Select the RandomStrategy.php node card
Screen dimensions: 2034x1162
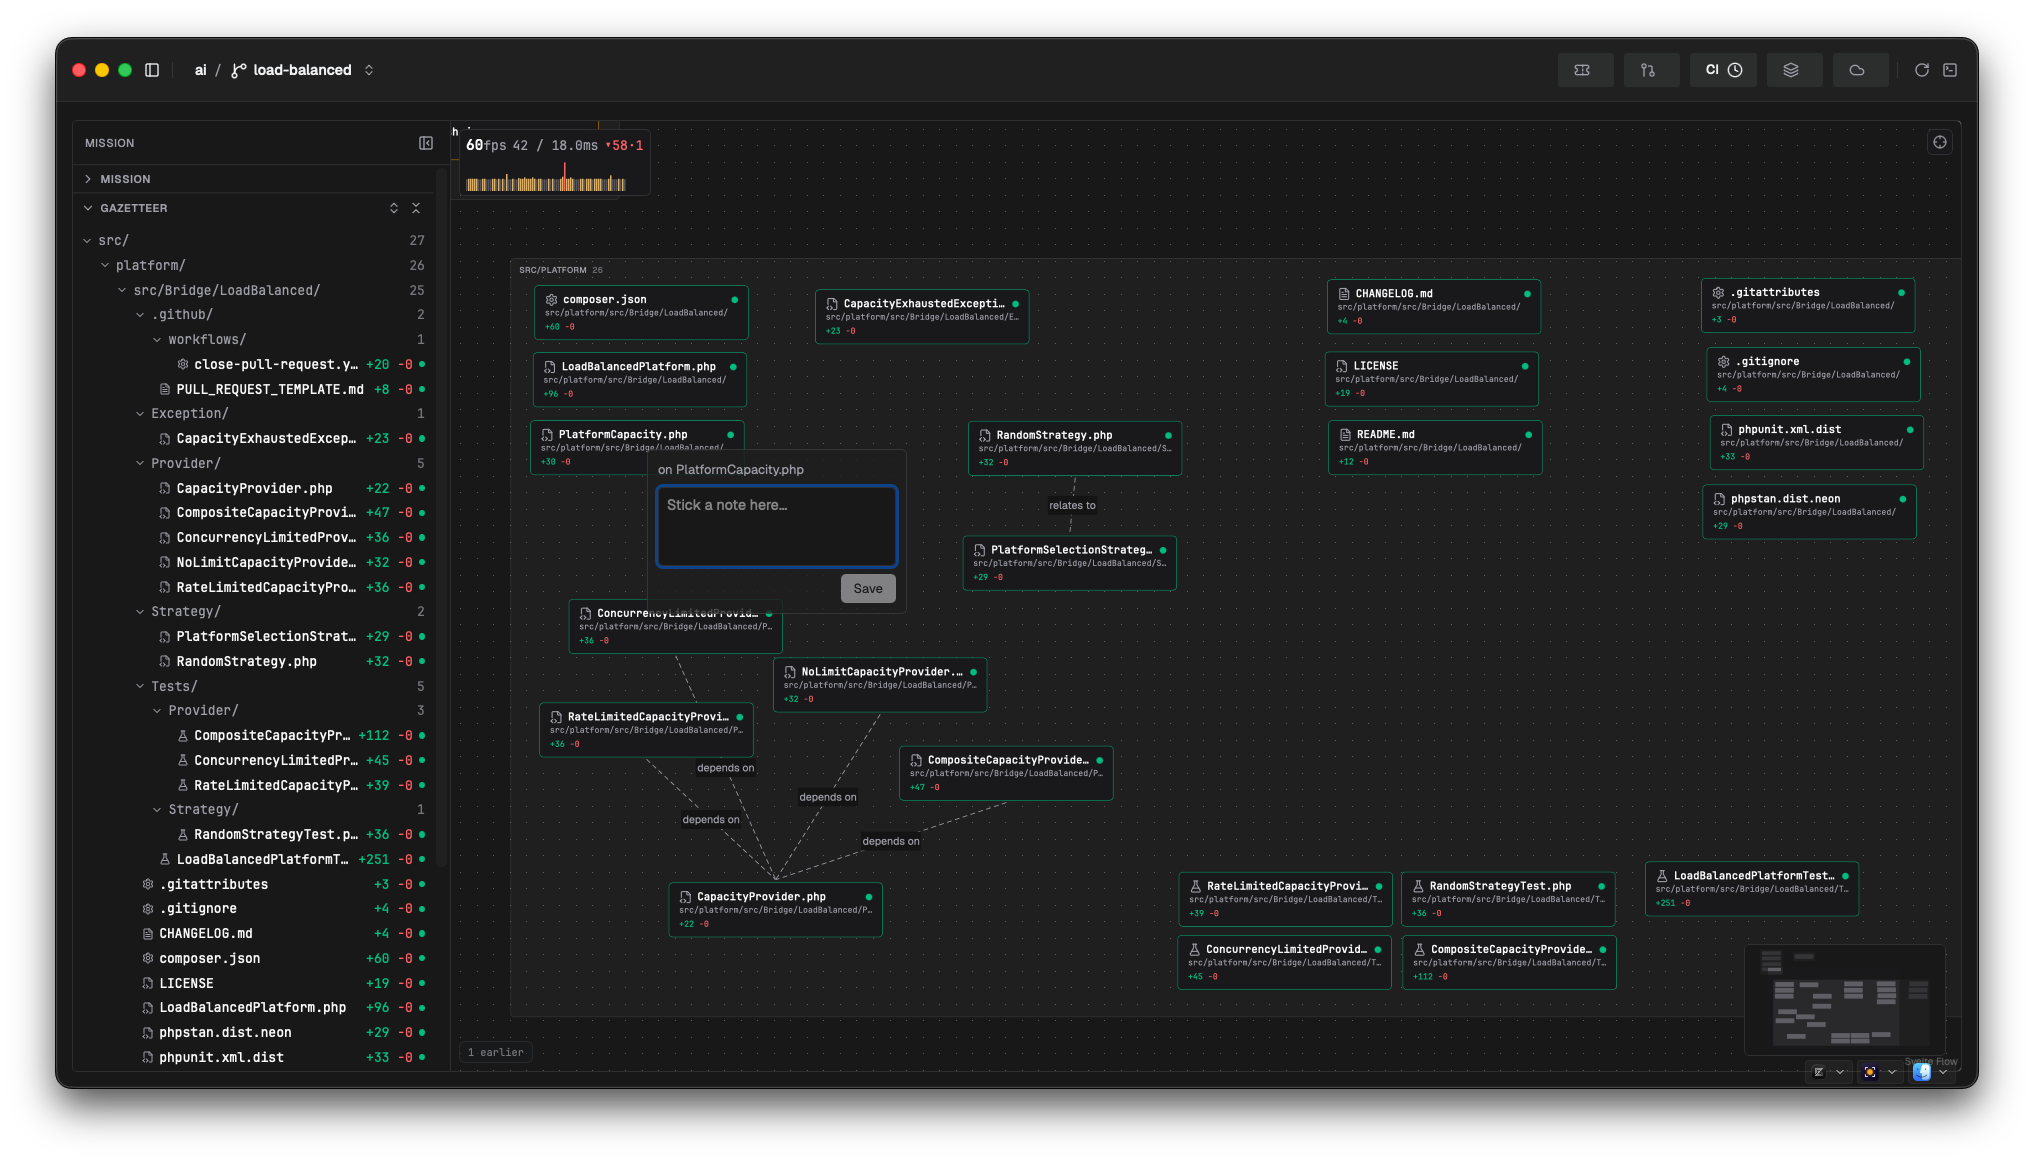click(x=1075, y=448)
